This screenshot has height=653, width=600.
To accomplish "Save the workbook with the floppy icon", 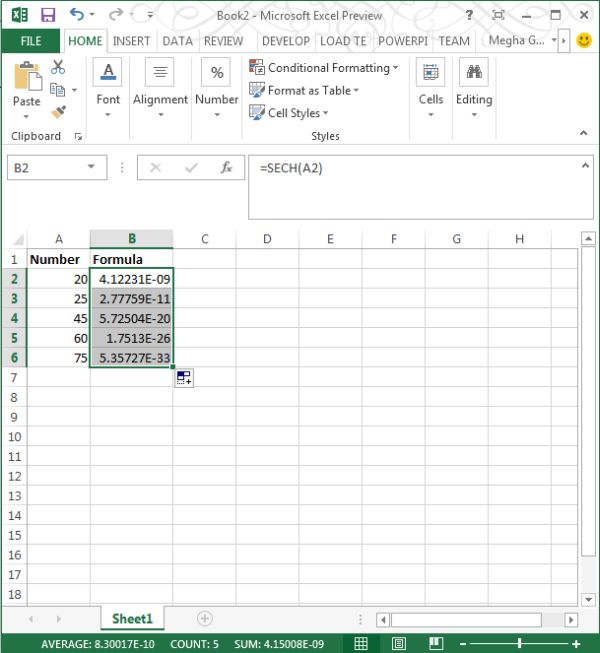I will pos(48,15).
